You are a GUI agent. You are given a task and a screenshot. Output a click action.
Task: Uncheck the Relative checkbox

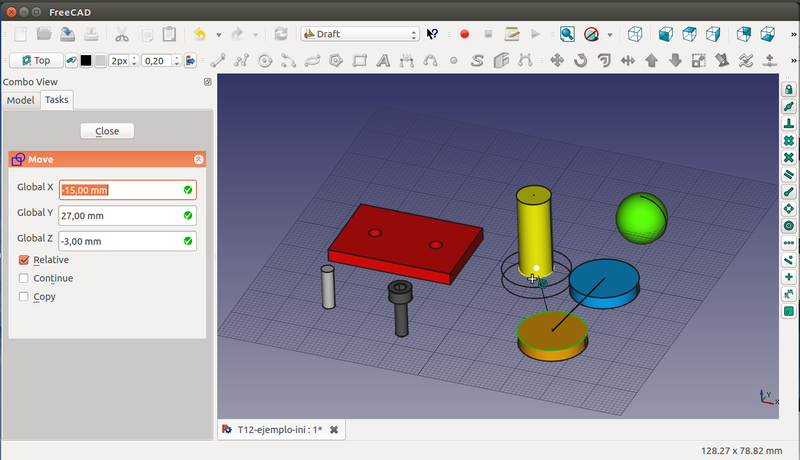pyautogui.click(x=24, y=260)
